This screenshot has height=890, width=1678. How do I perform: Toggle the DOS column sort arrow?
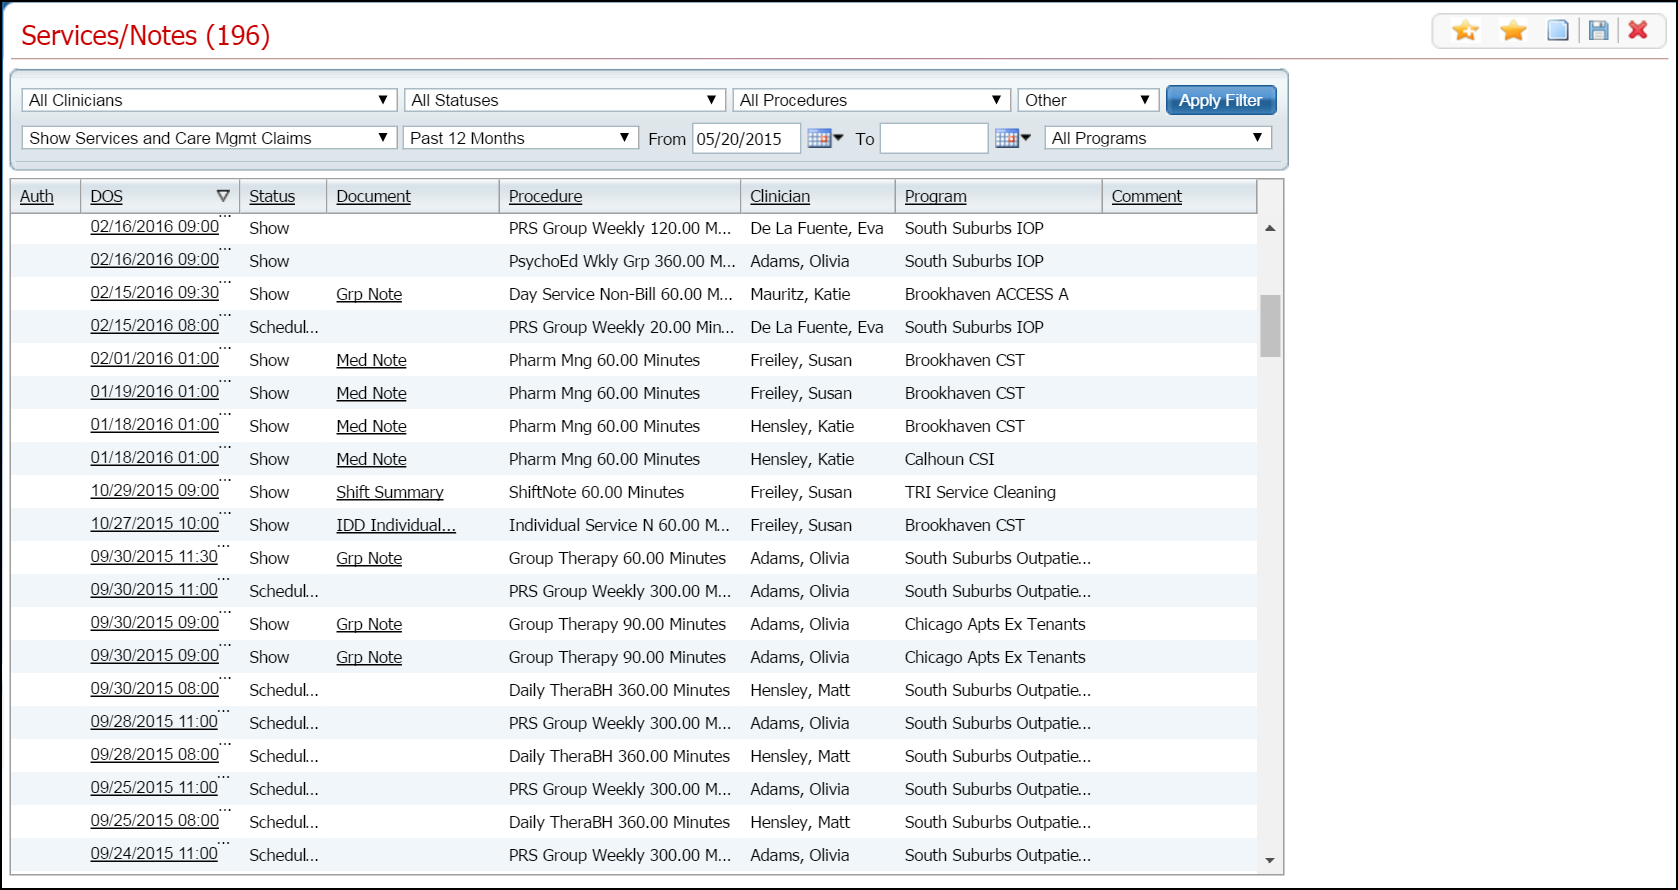[x=223, y=196]
